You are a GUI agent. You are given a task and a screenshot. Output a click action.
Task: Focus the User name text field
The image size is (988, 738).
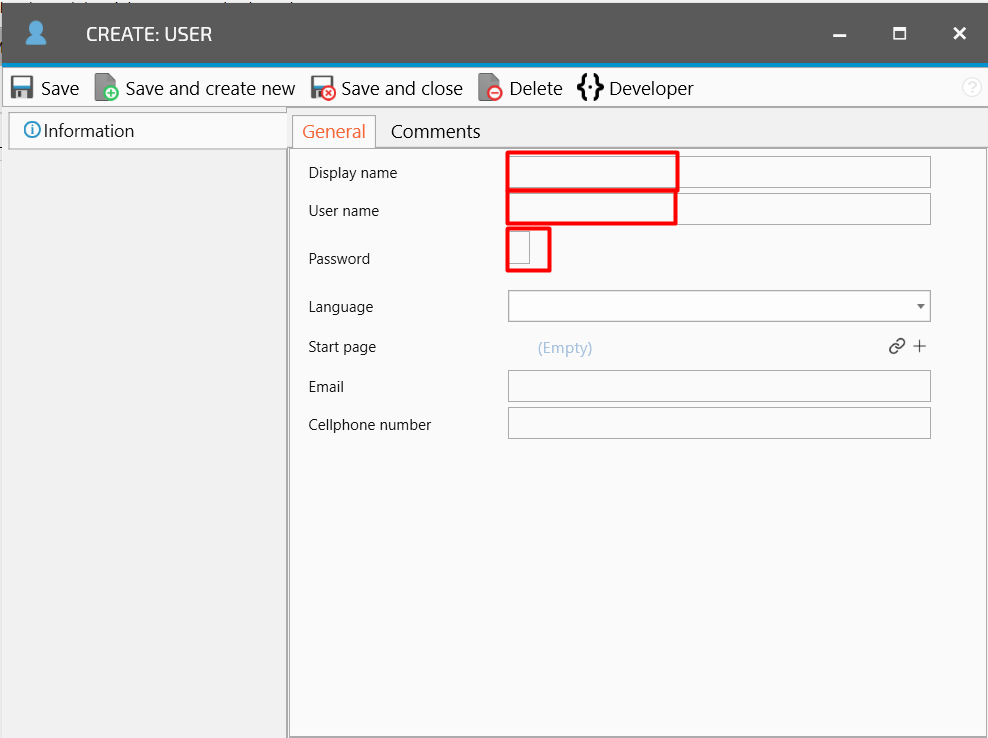[x=719, y=209]
